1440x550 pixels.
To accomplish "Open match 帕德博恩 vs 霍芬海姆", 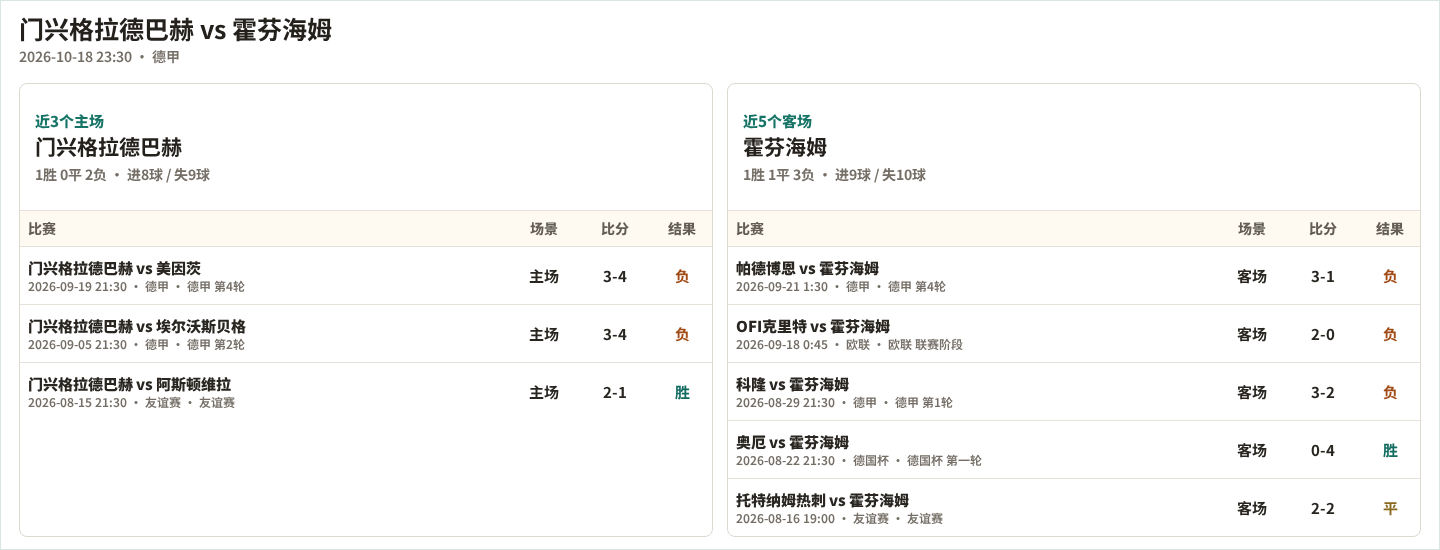I will pyautogui.click(x=807, y=268).
